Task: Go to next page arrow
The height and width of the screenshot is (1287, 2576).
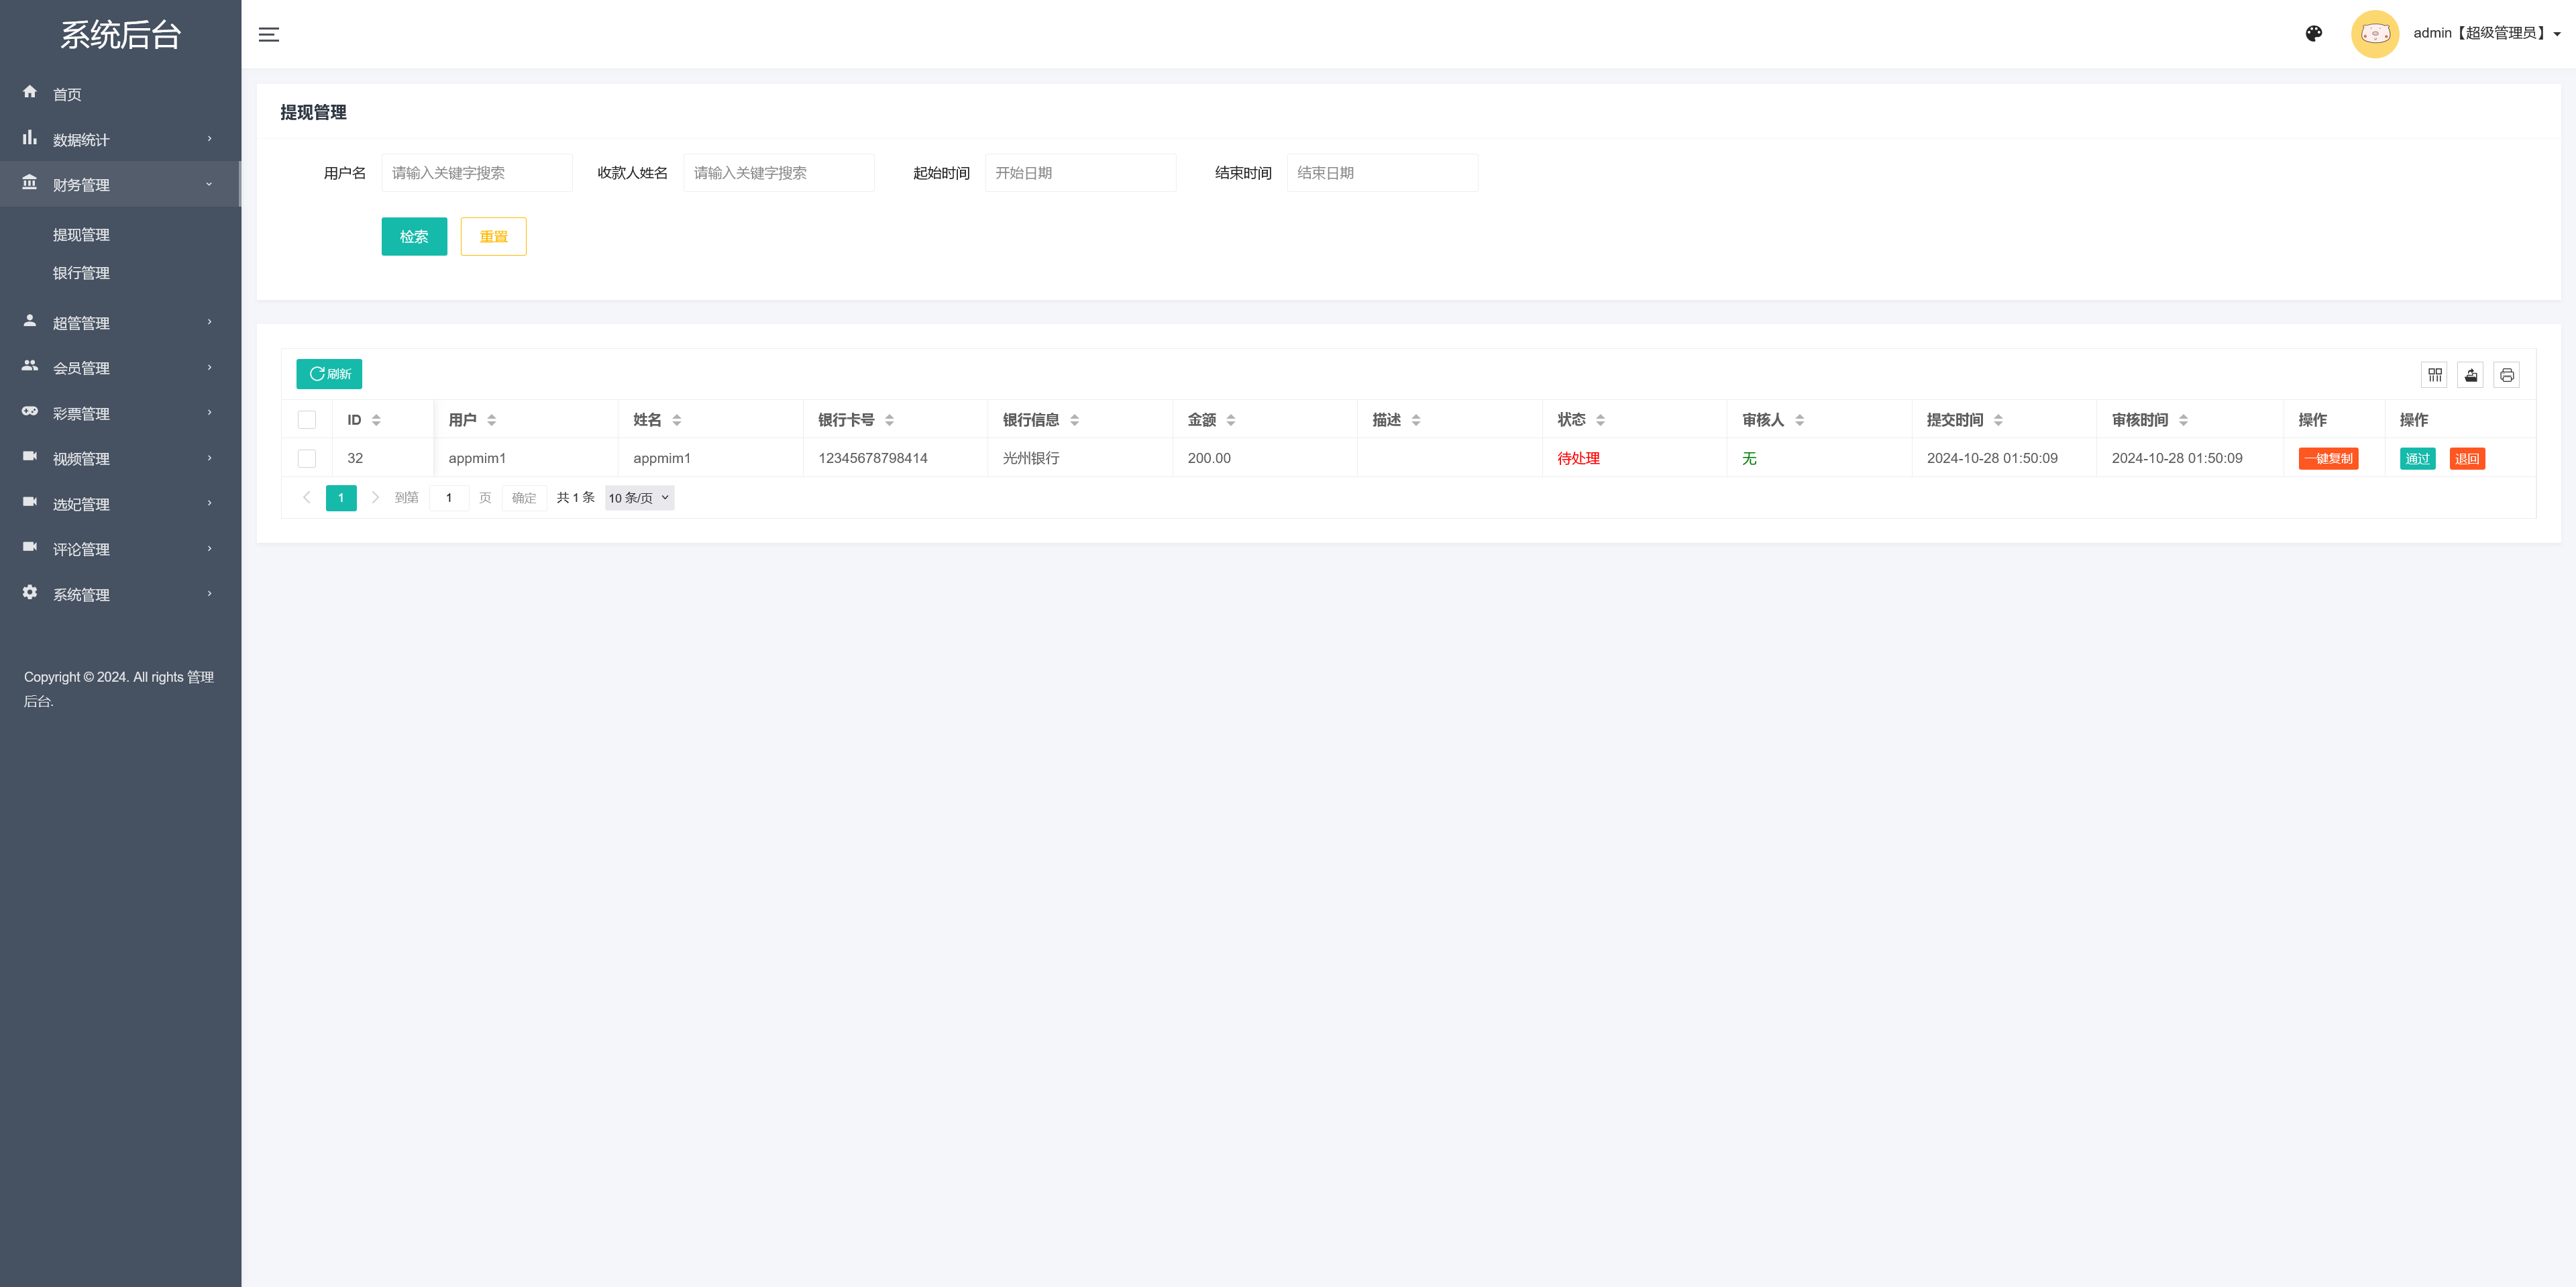Action: 375,497
